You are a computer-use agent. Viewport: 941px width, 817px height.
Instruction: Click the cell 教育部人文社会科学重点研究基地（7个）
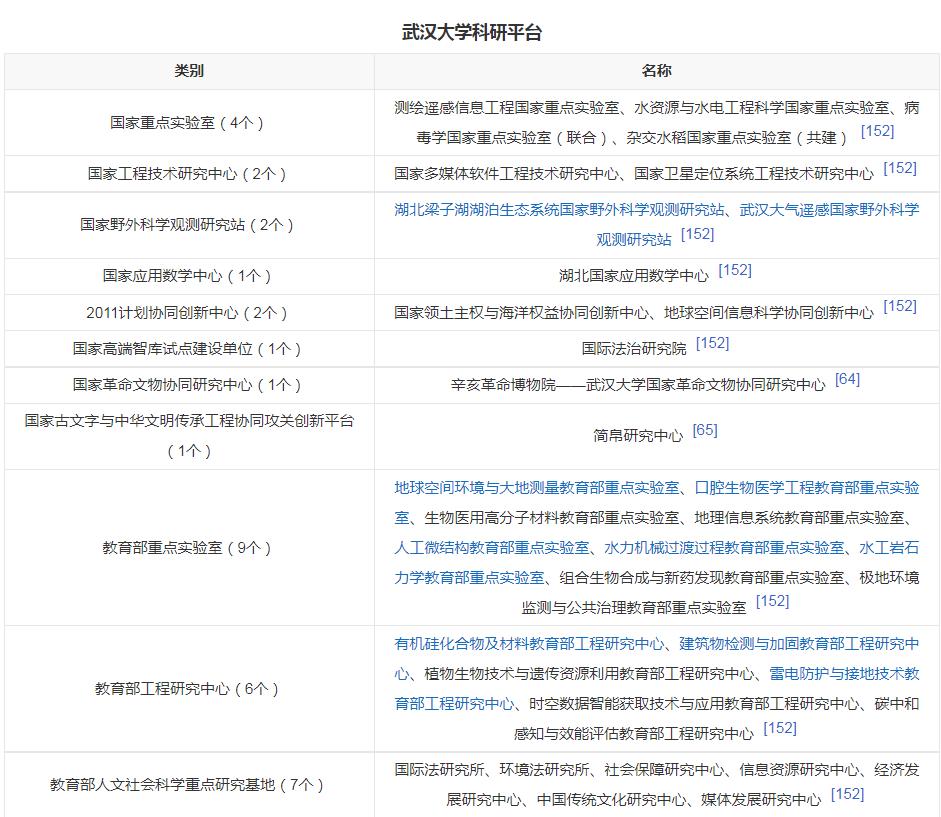pos(189,785)
